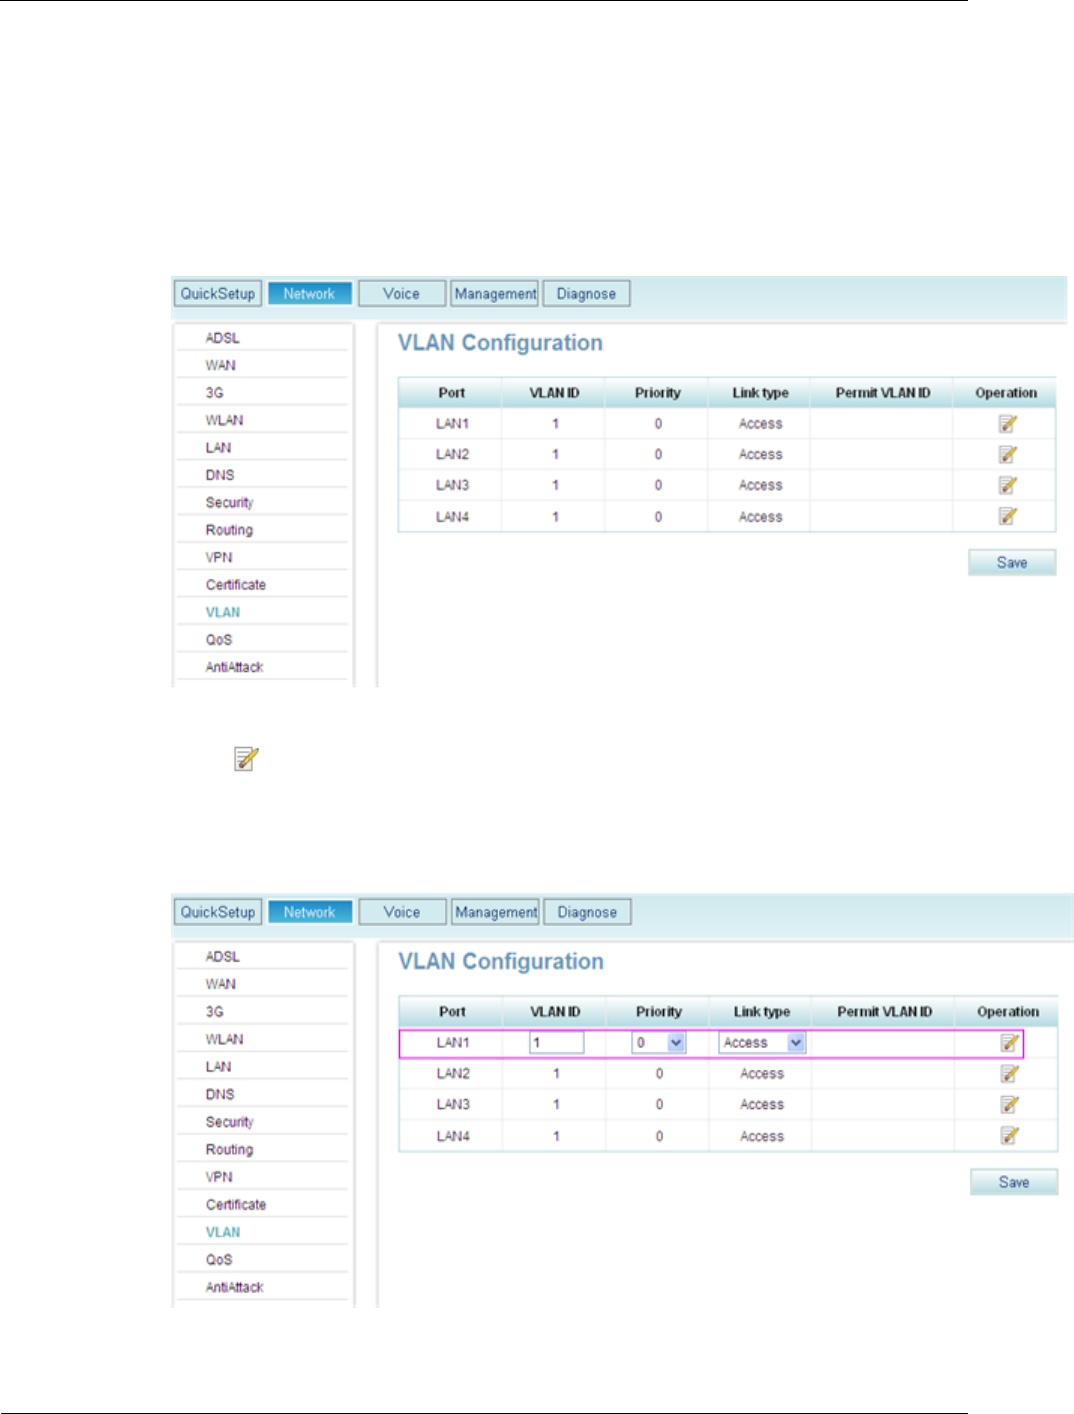Select ADSL in lower sidebar
The width and height of the screenshot is (1074, 1414).
[x=223, y=957]
